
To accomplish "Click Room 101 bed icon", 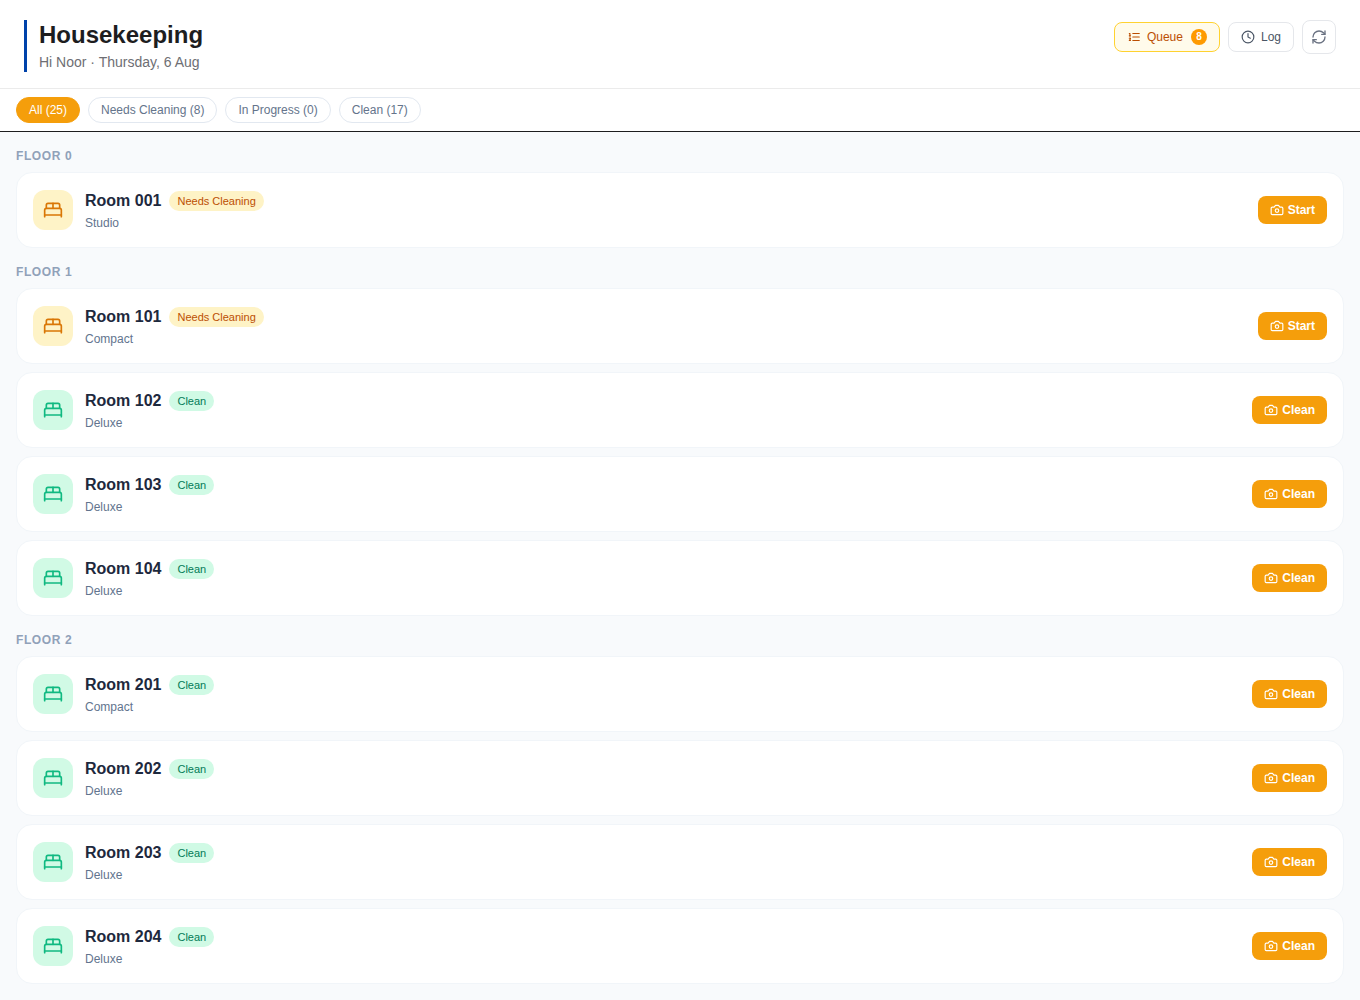I will (53, 326).
